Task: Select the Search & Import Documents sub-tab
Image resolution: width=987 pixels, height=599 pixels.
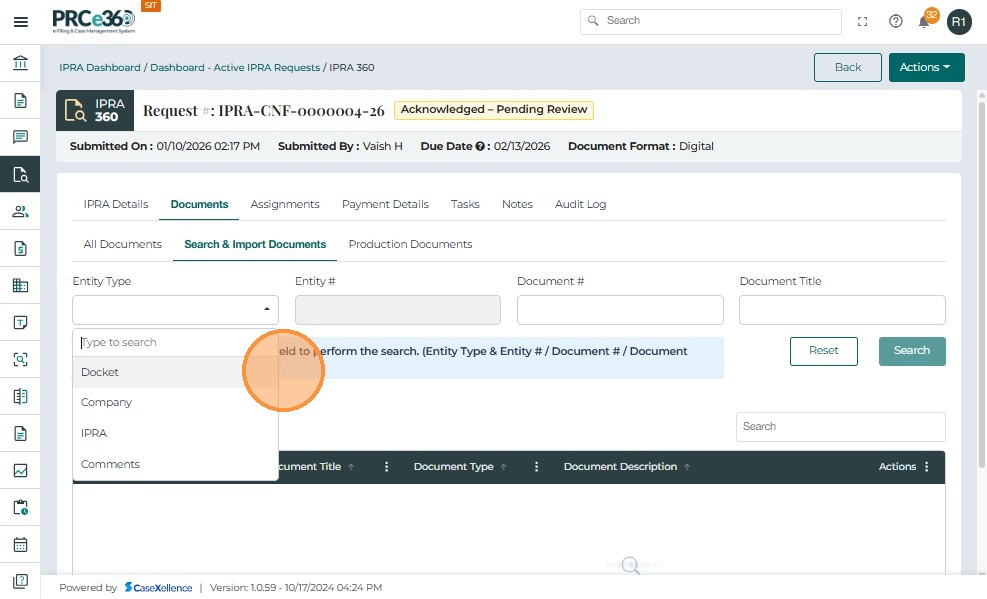Action: (255, 244)
